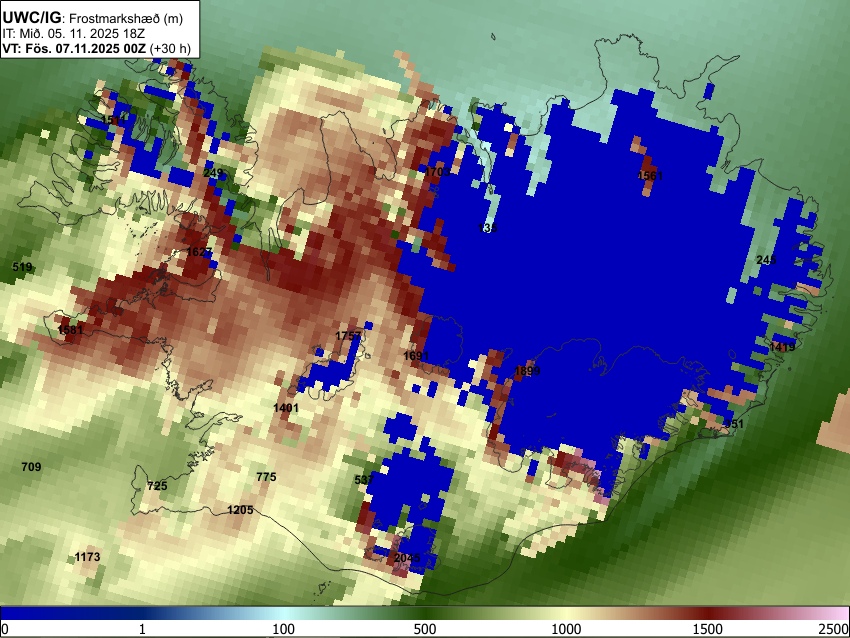The width and height of the screenshot is (850, 638).
Task: Click the "1419" value on the east coast
Action: 782,347
